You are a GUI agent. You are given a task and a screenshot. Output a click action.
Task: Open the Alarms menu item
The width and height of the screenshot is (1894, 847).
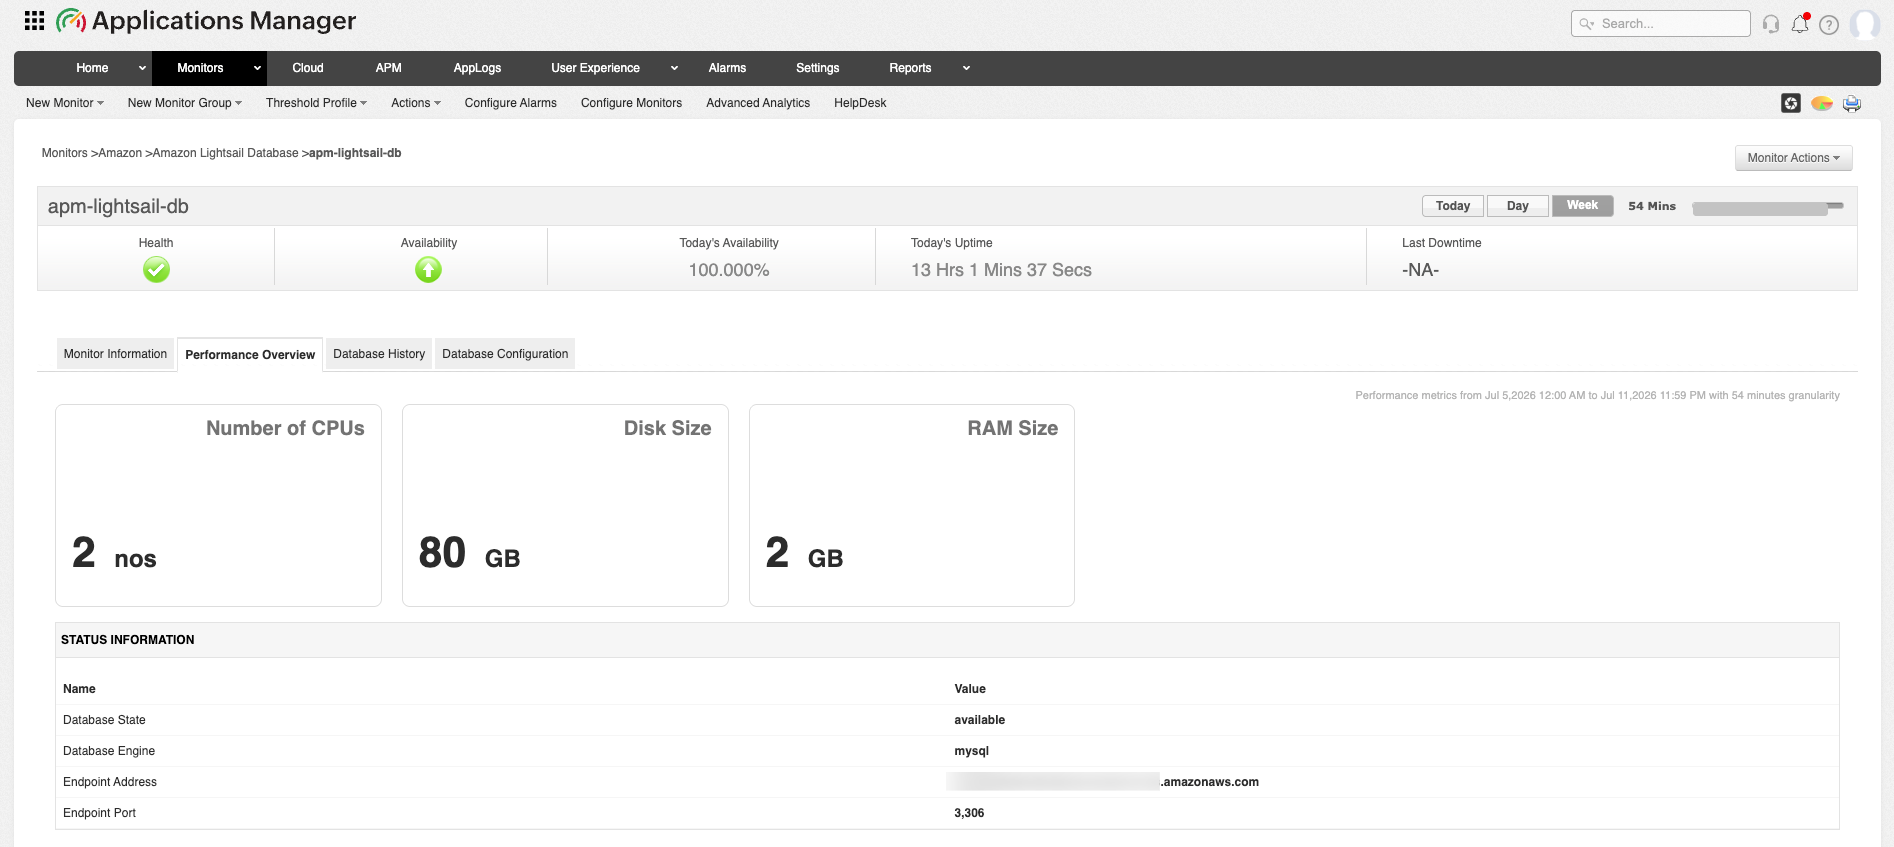click(x=727, y=68)
